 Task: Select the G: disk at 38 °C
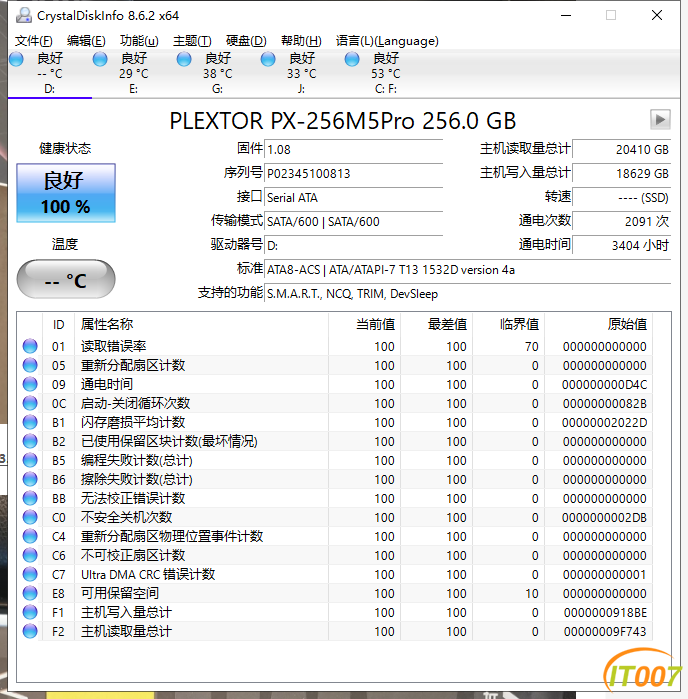[x=217, y=74]
